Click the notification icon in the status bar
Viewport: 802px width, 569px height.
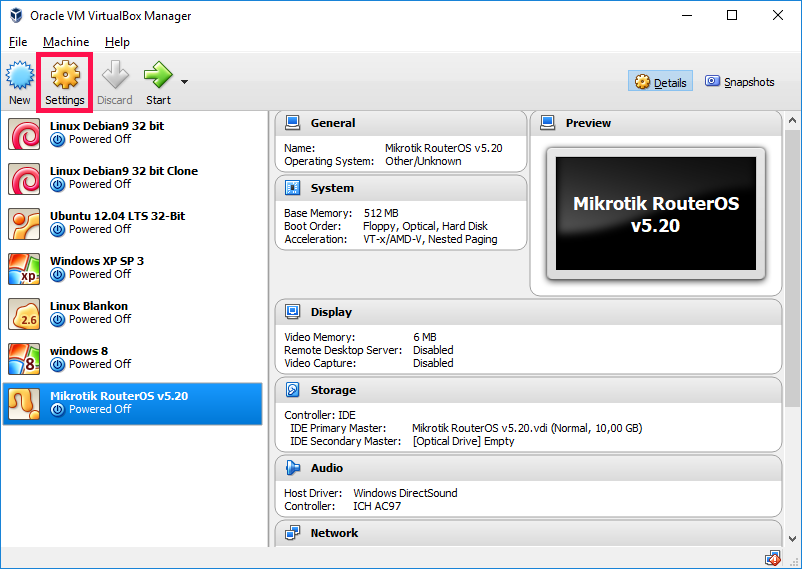(772, 558)
